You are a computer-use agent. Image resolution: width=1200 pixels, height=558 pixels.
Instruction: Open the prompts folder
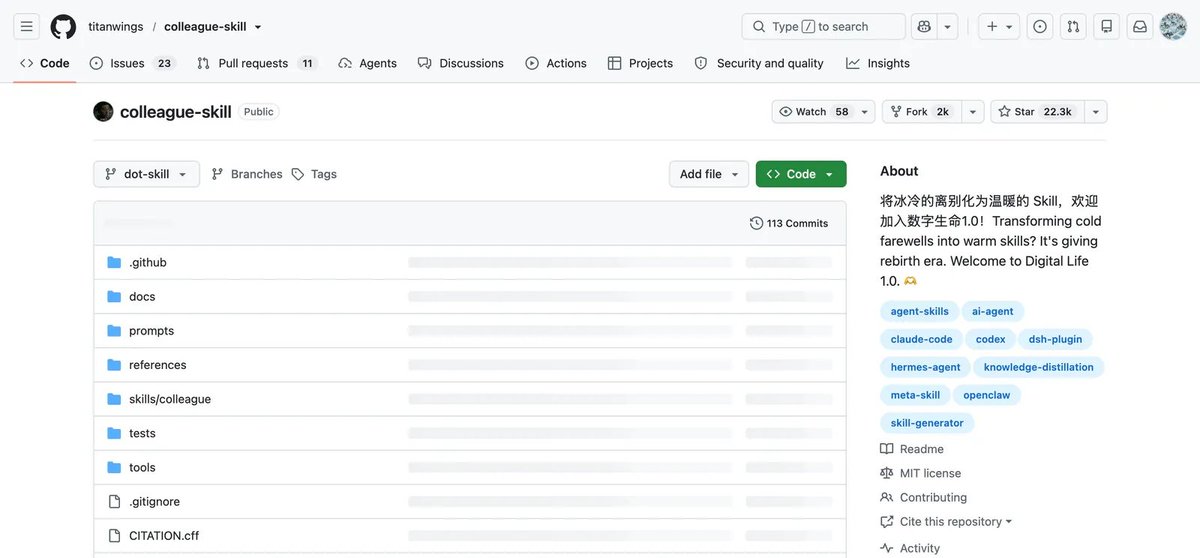(x=151, y=331)
